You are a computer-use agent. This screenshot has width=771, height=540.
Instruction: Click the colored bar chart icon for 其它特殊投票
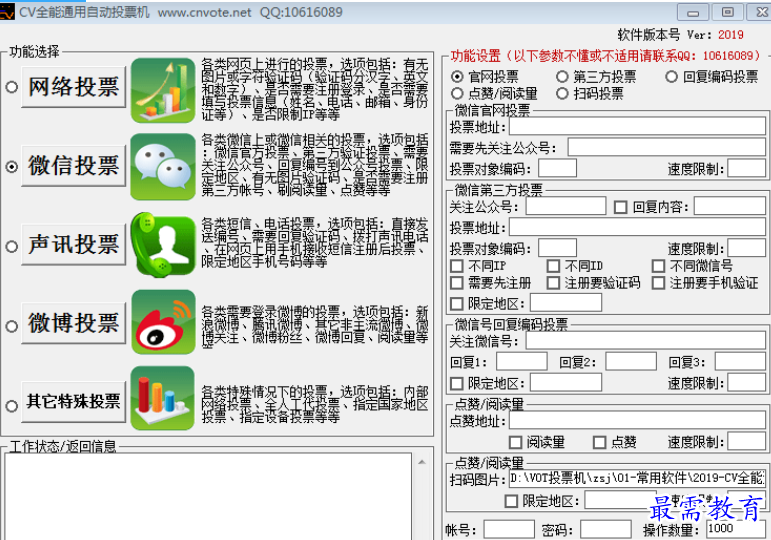click(163, 398)
